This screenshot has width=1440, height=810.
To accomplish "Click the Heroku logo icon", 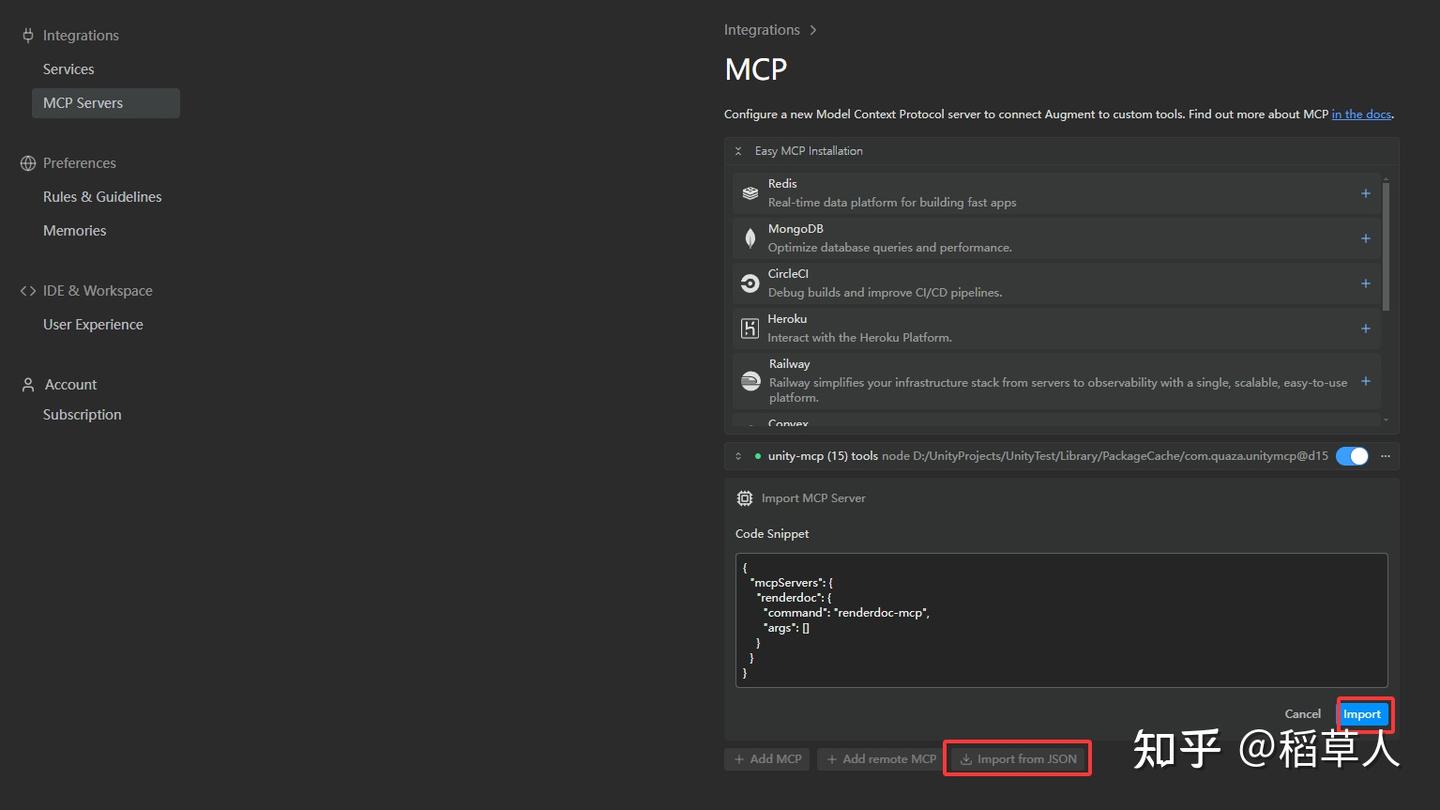I will point(750,328).
